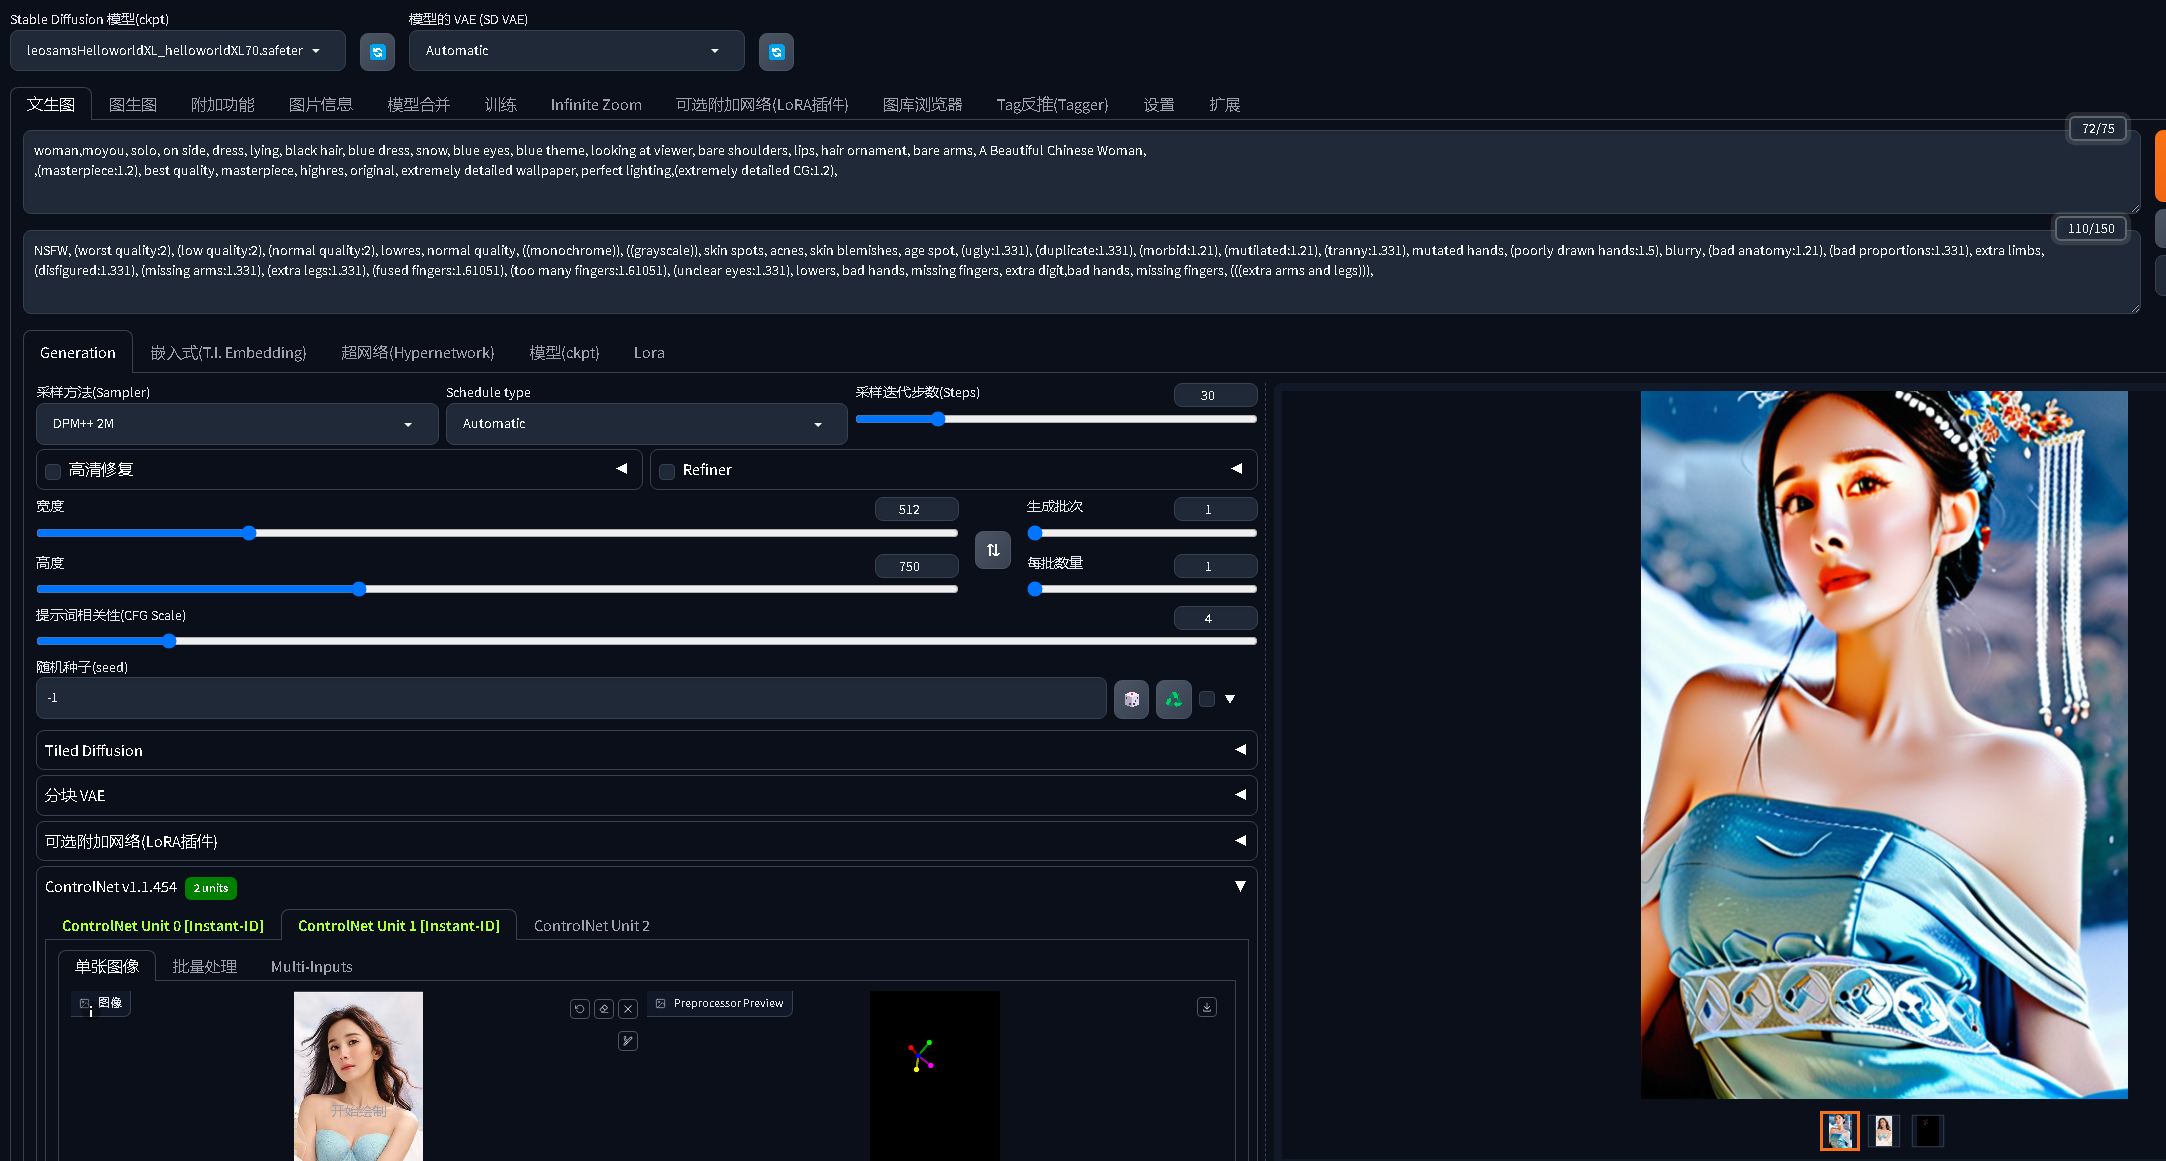Download the preprocessor preview image
2166x1161 pixels.
tap(1207, 1007)
